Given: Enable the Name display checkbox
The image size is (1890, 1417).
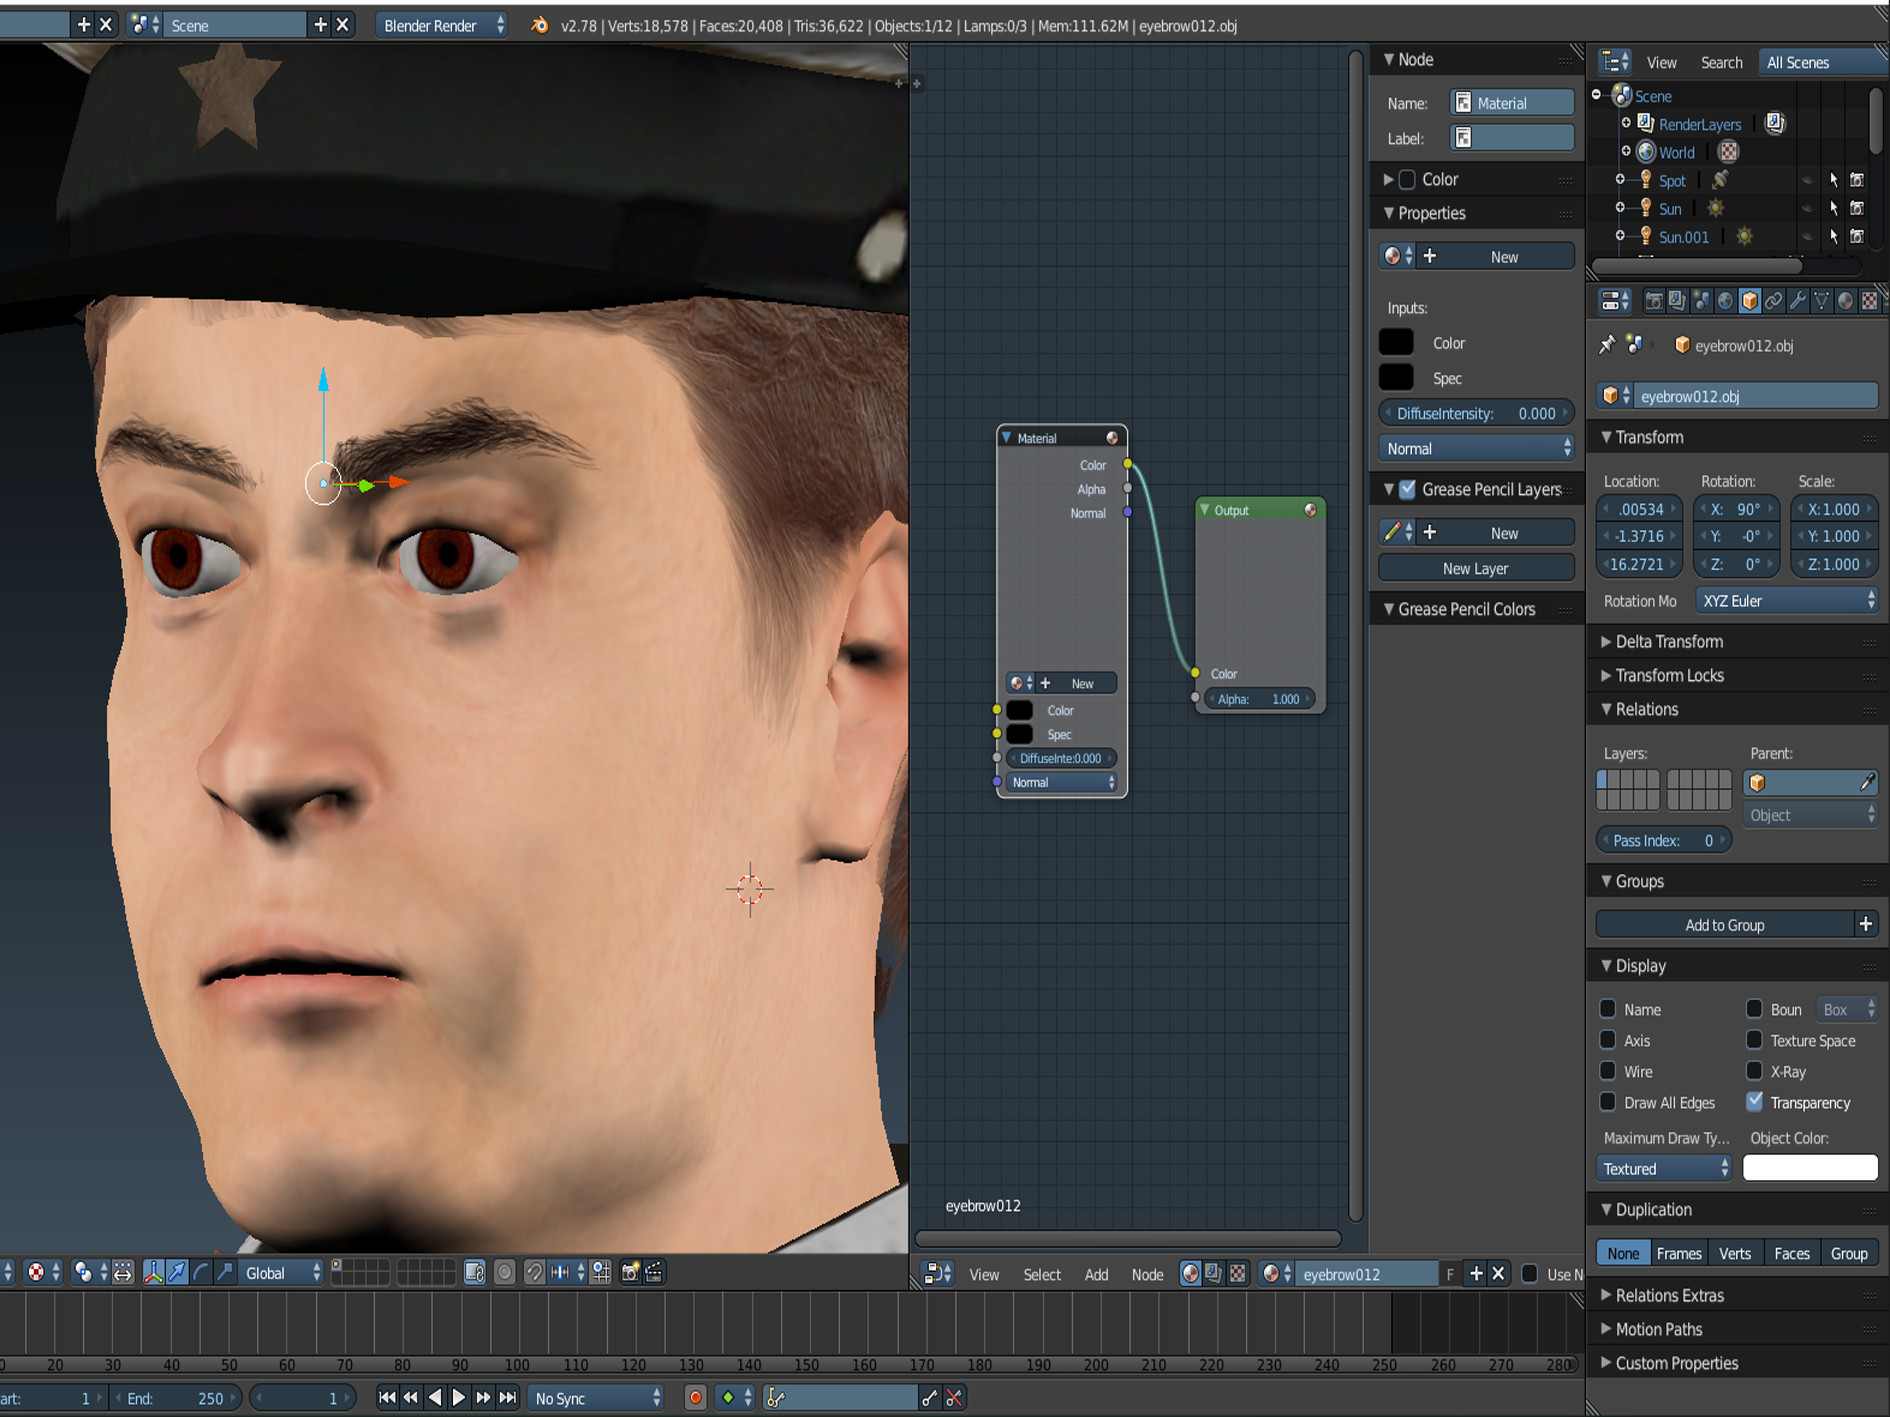Looking at the screenshot, I should coord(1608,1008).
